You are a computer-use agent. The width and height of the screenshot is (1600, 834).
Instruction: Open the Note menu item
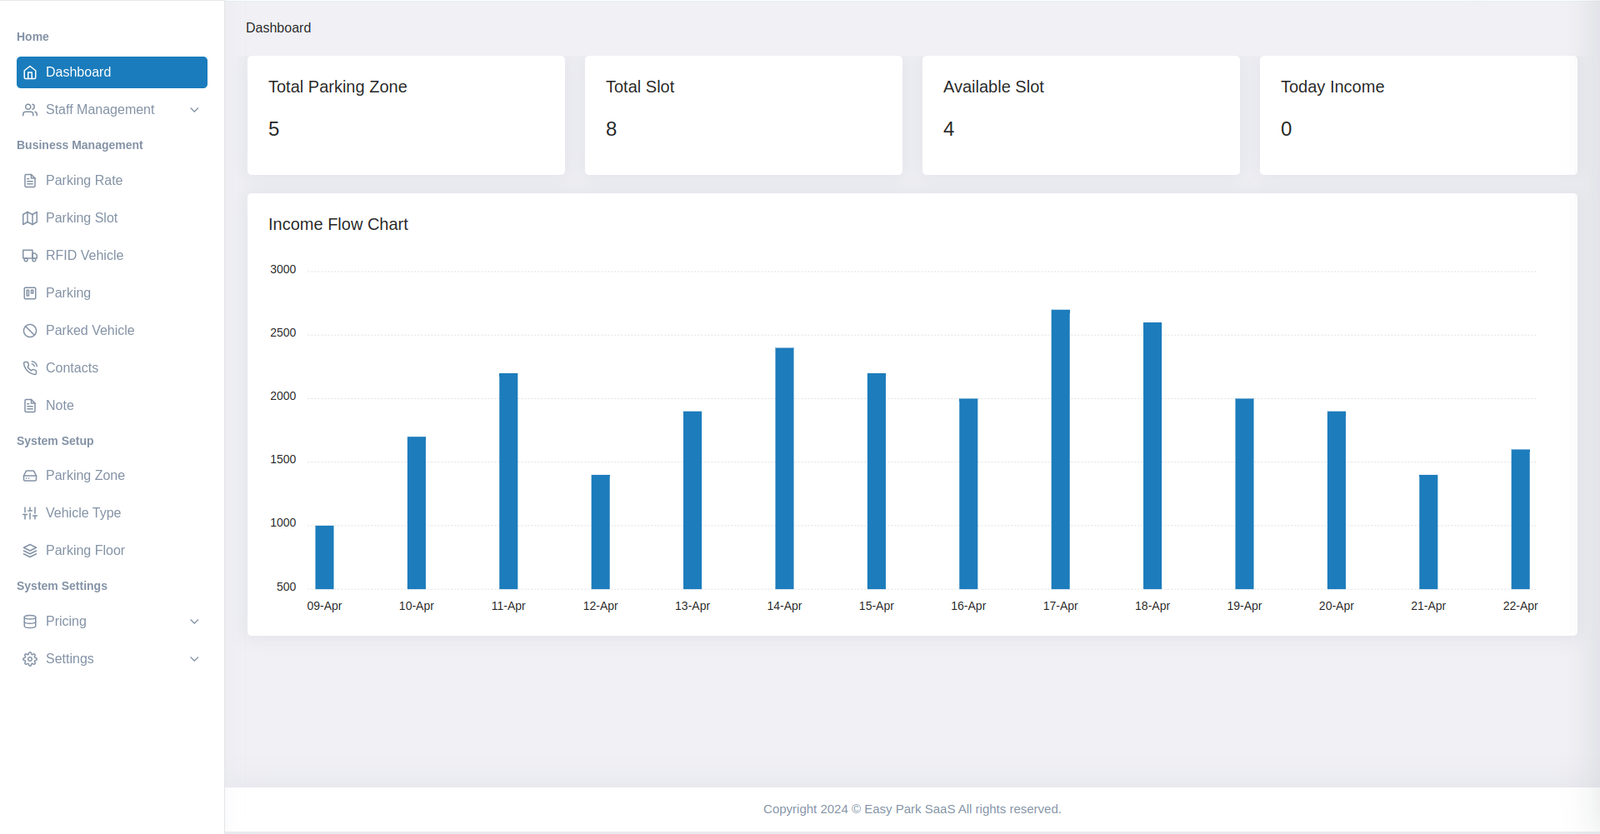tap(60, 406)
